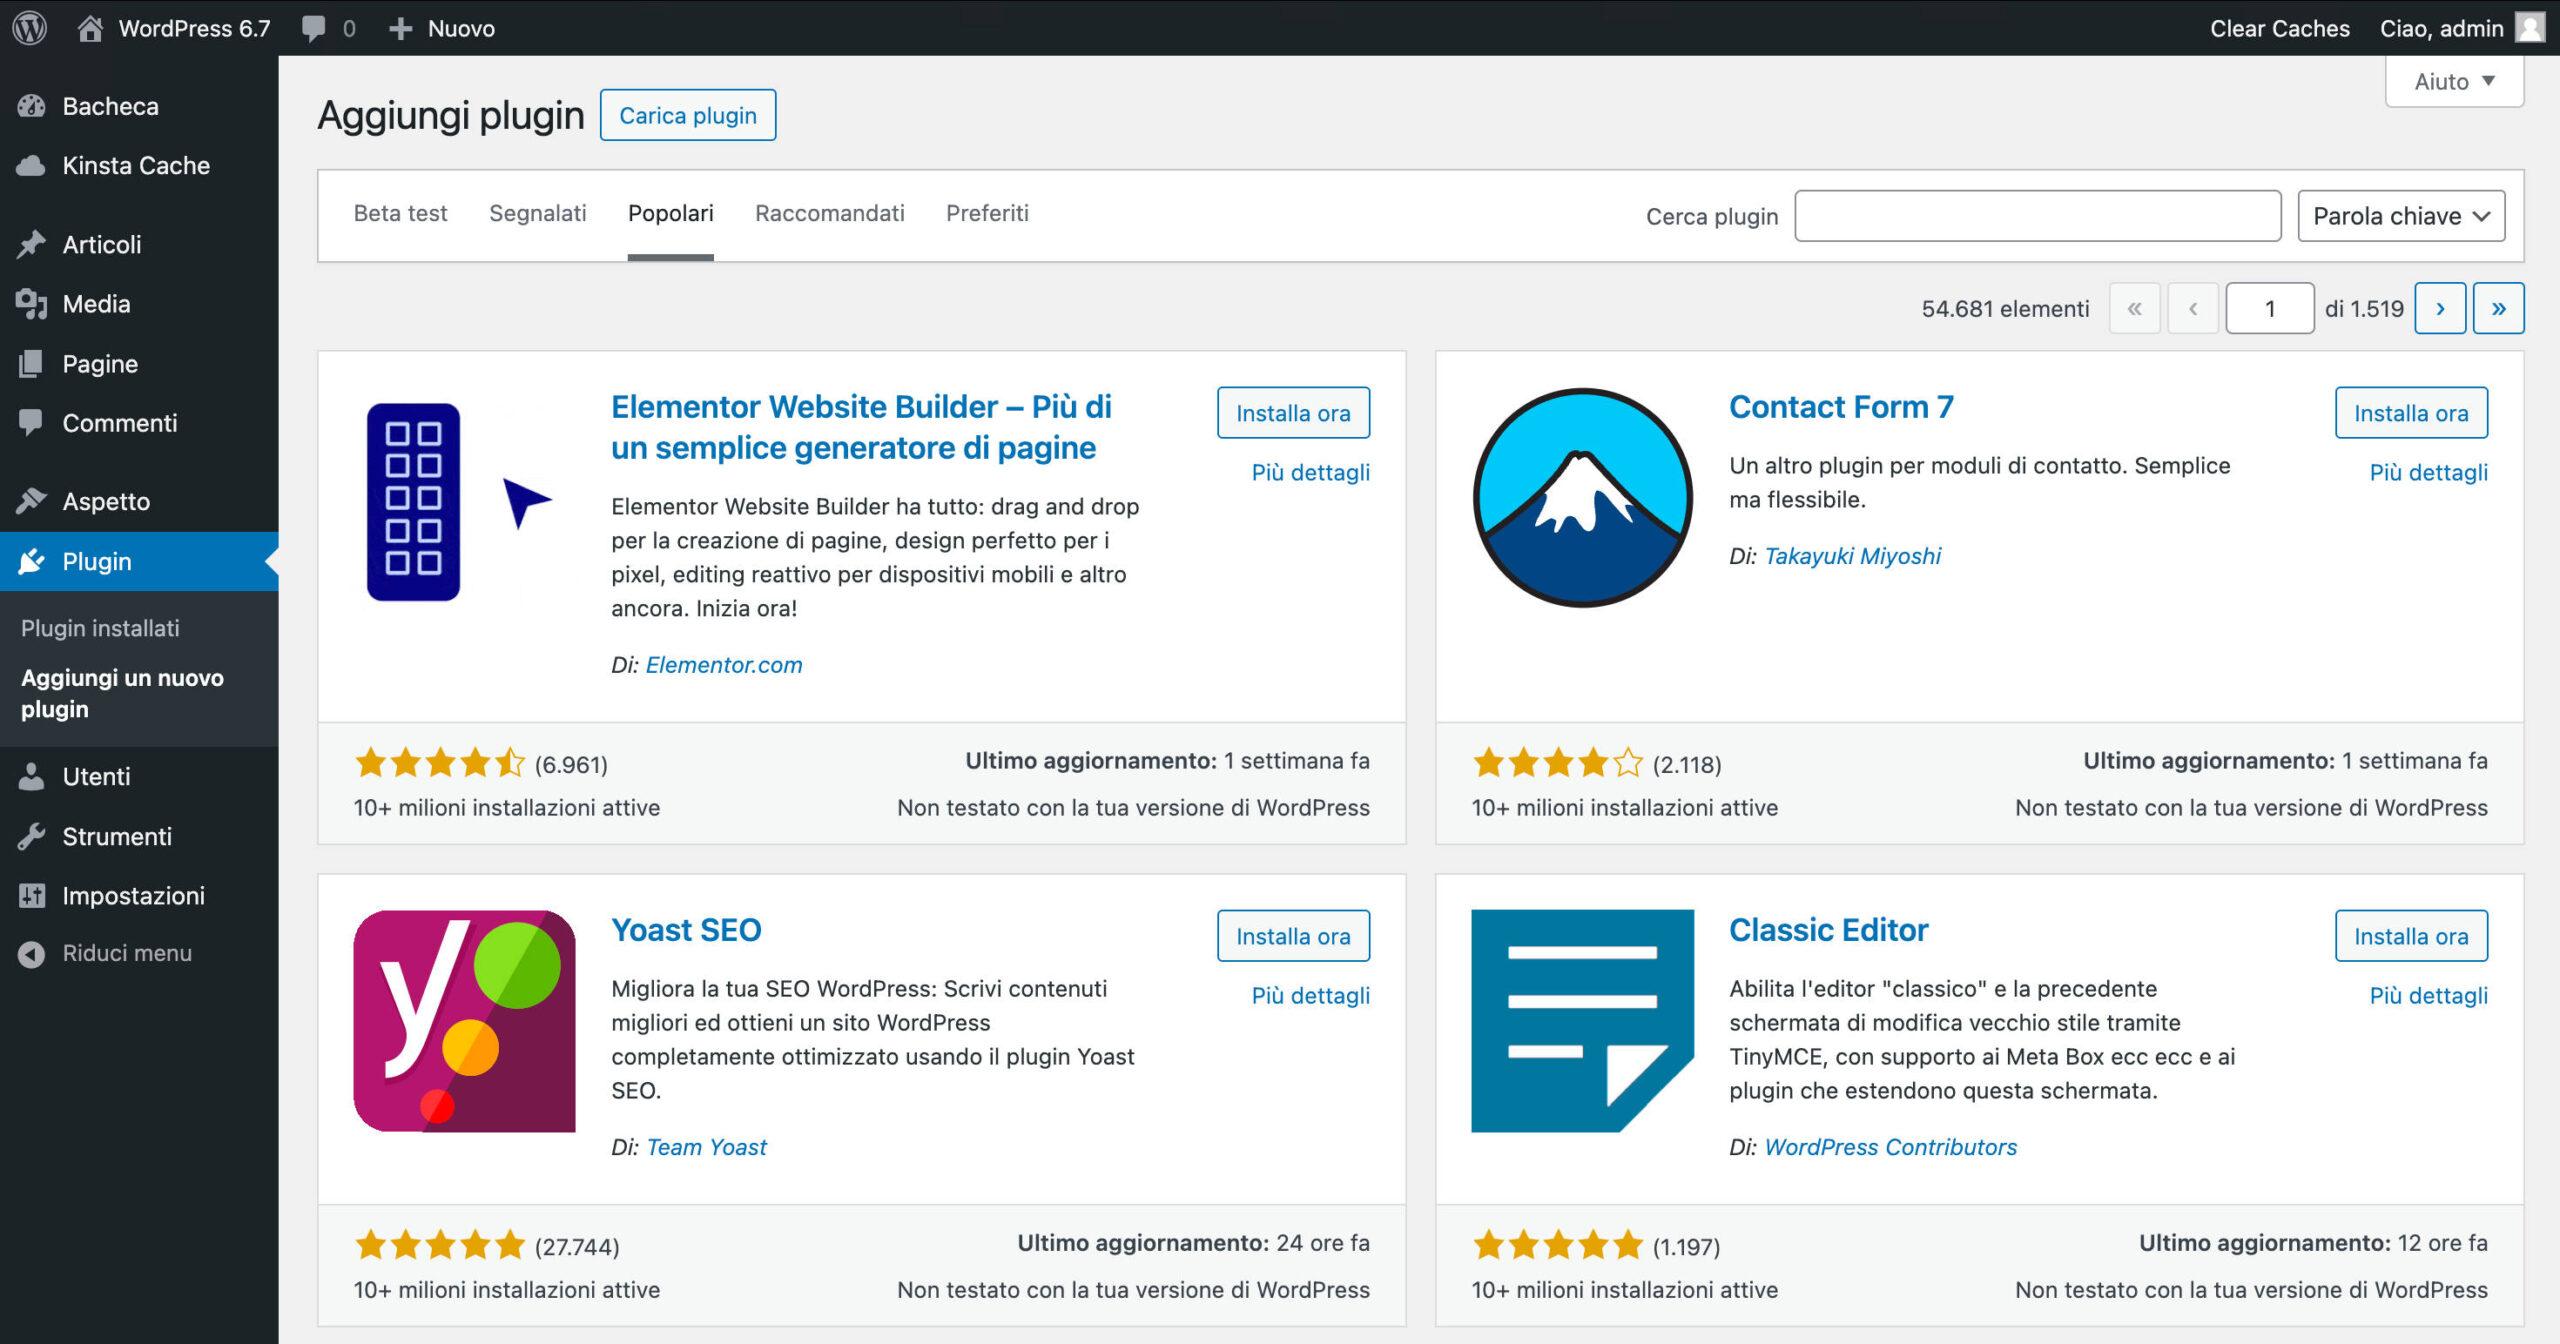Click the plus icon next to Nuovo
The width and height of the screenshot is (2560, 1344).
pyautogui.click(x=400, y=29)
